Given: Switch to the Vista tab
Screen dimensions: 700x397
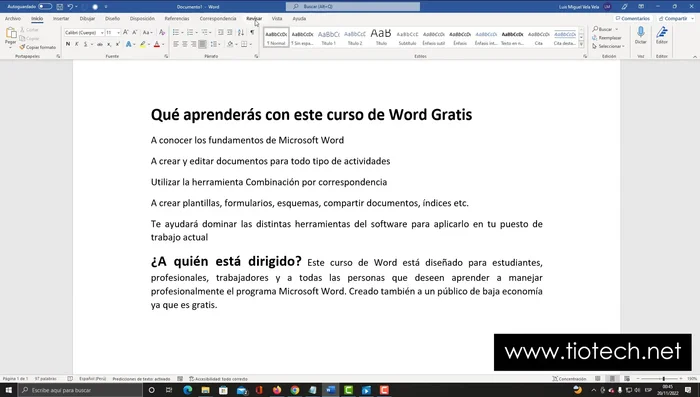Looking at the screenshot, I should coord(277,19).
